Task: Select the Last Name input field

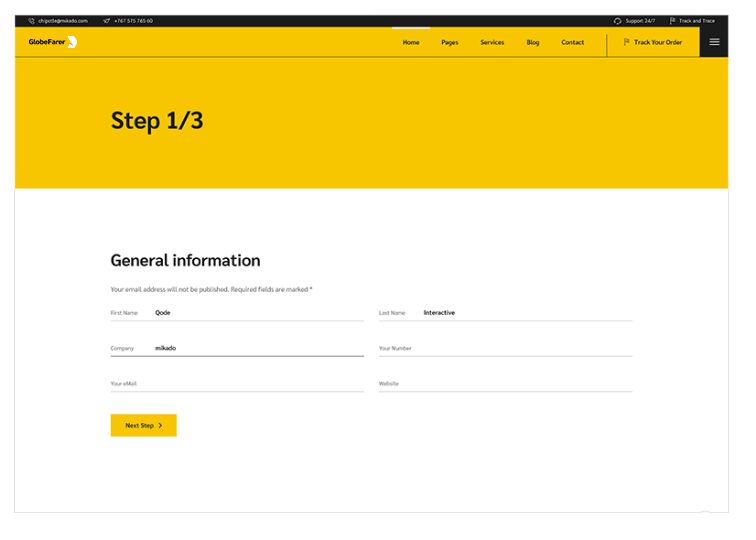Action: click(x=526, y=313)
